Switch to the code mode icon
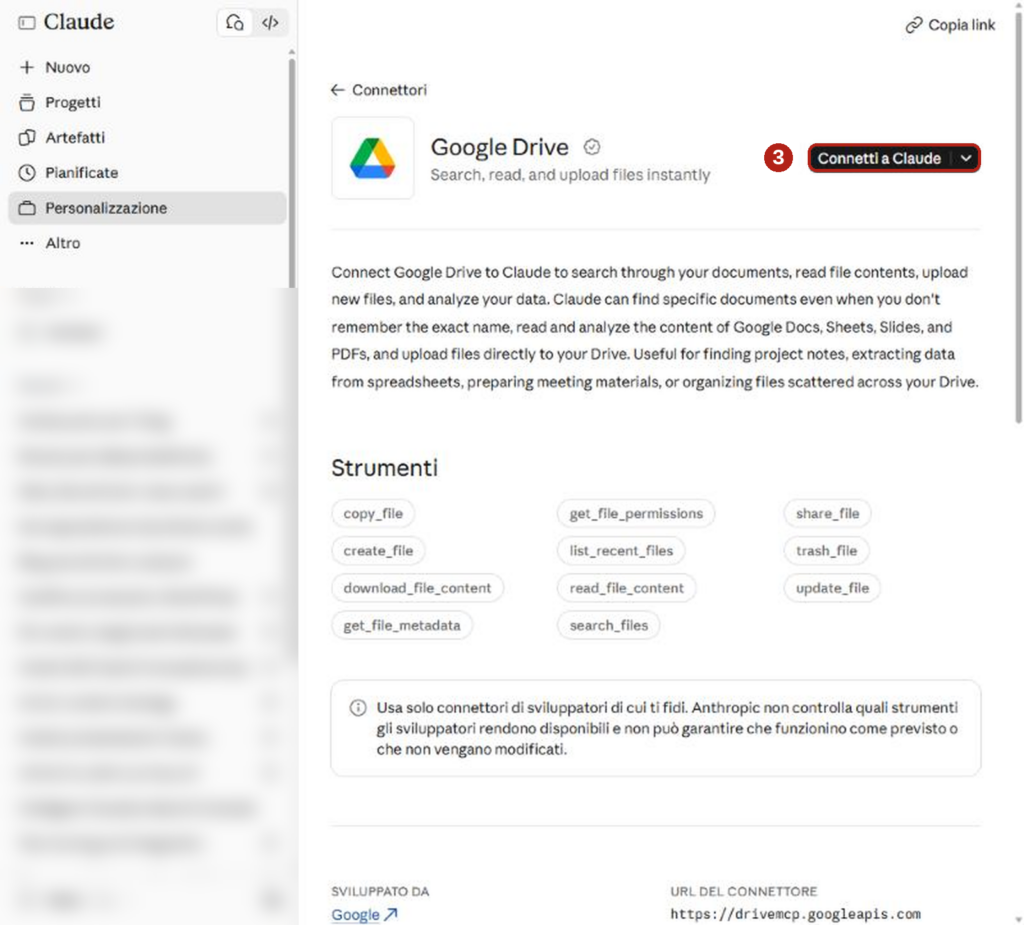 tap(270, 23)
